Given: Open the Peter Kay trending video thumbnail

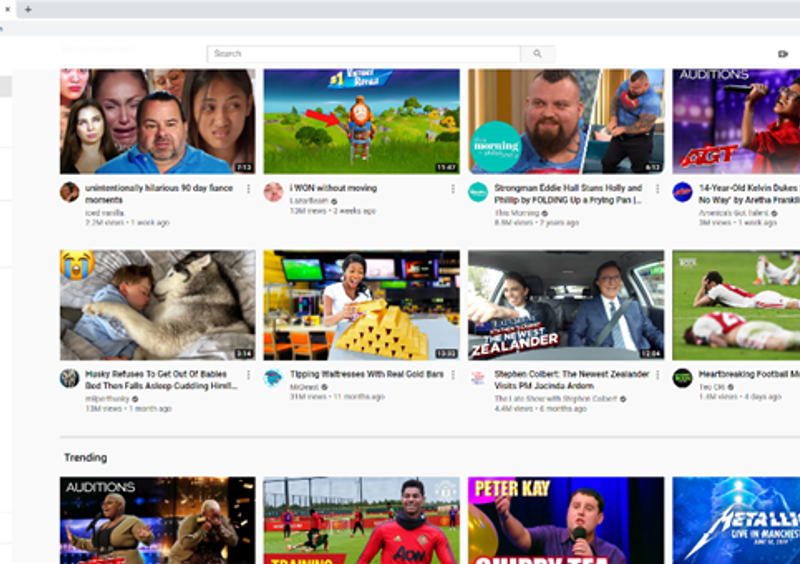Looking at the screenshot, I should [x=566, y=520].
